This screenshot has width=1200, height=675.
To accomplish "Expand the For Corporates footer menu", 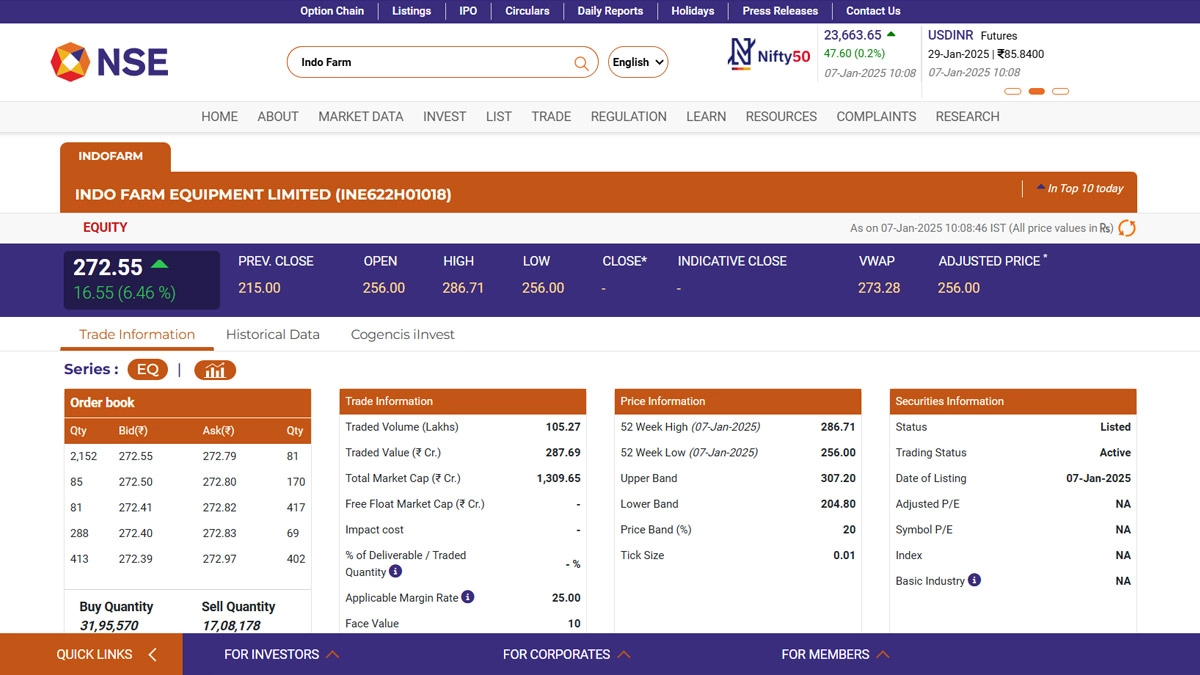I will coord(566,654).
